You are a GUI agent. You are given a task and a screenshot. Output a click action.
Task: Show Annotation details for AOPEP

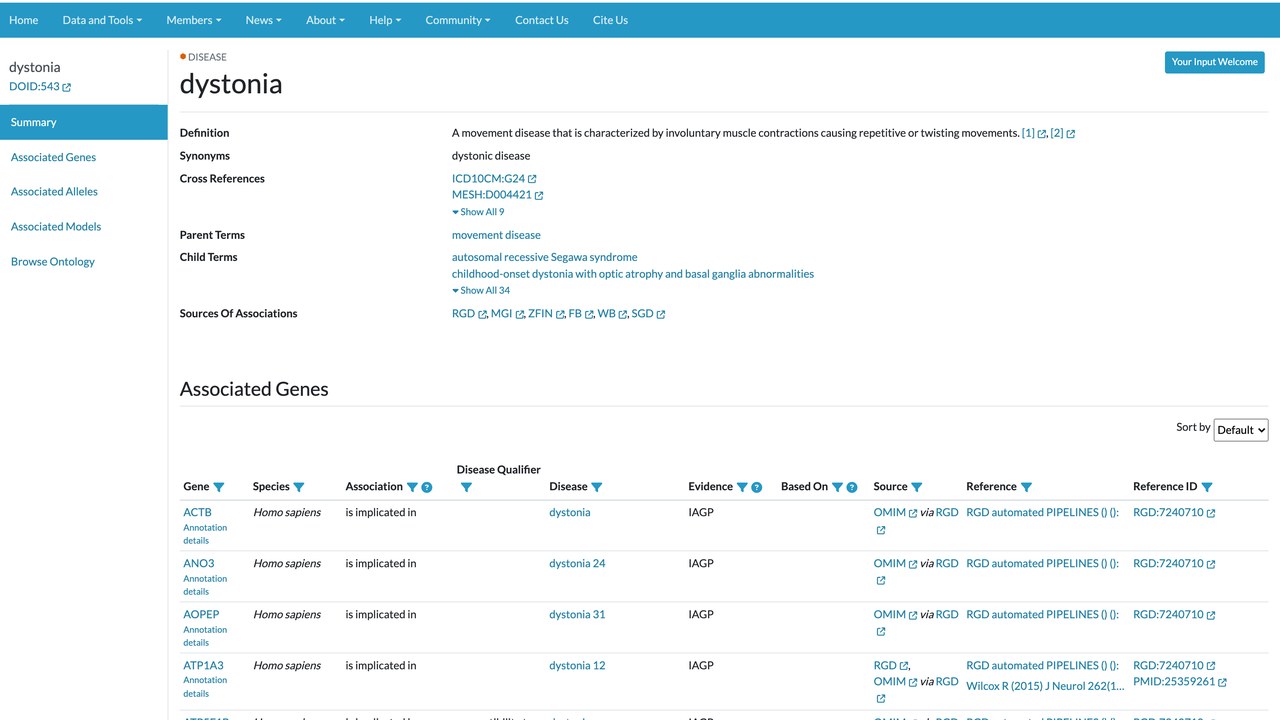(205, 636)
